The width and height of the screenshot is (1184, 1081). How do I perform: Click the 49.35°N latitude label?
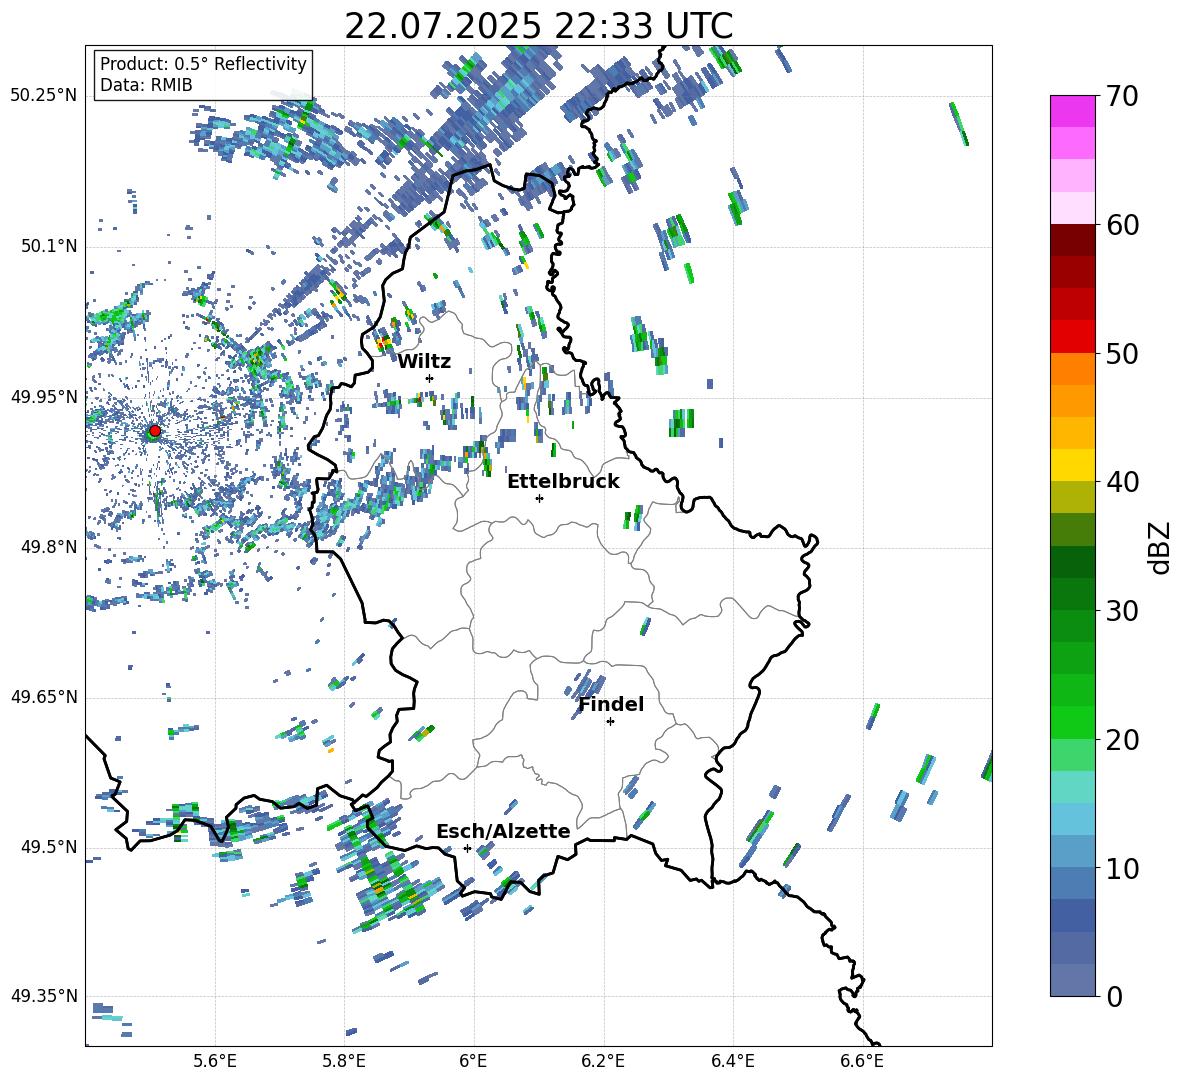point(44,996)
